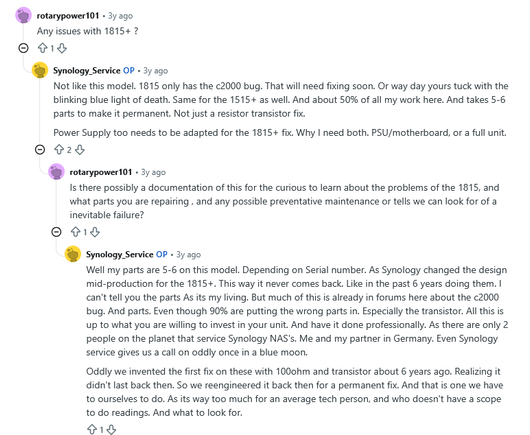Upvote rotarypower101's documentation question comment

(75, 232)
